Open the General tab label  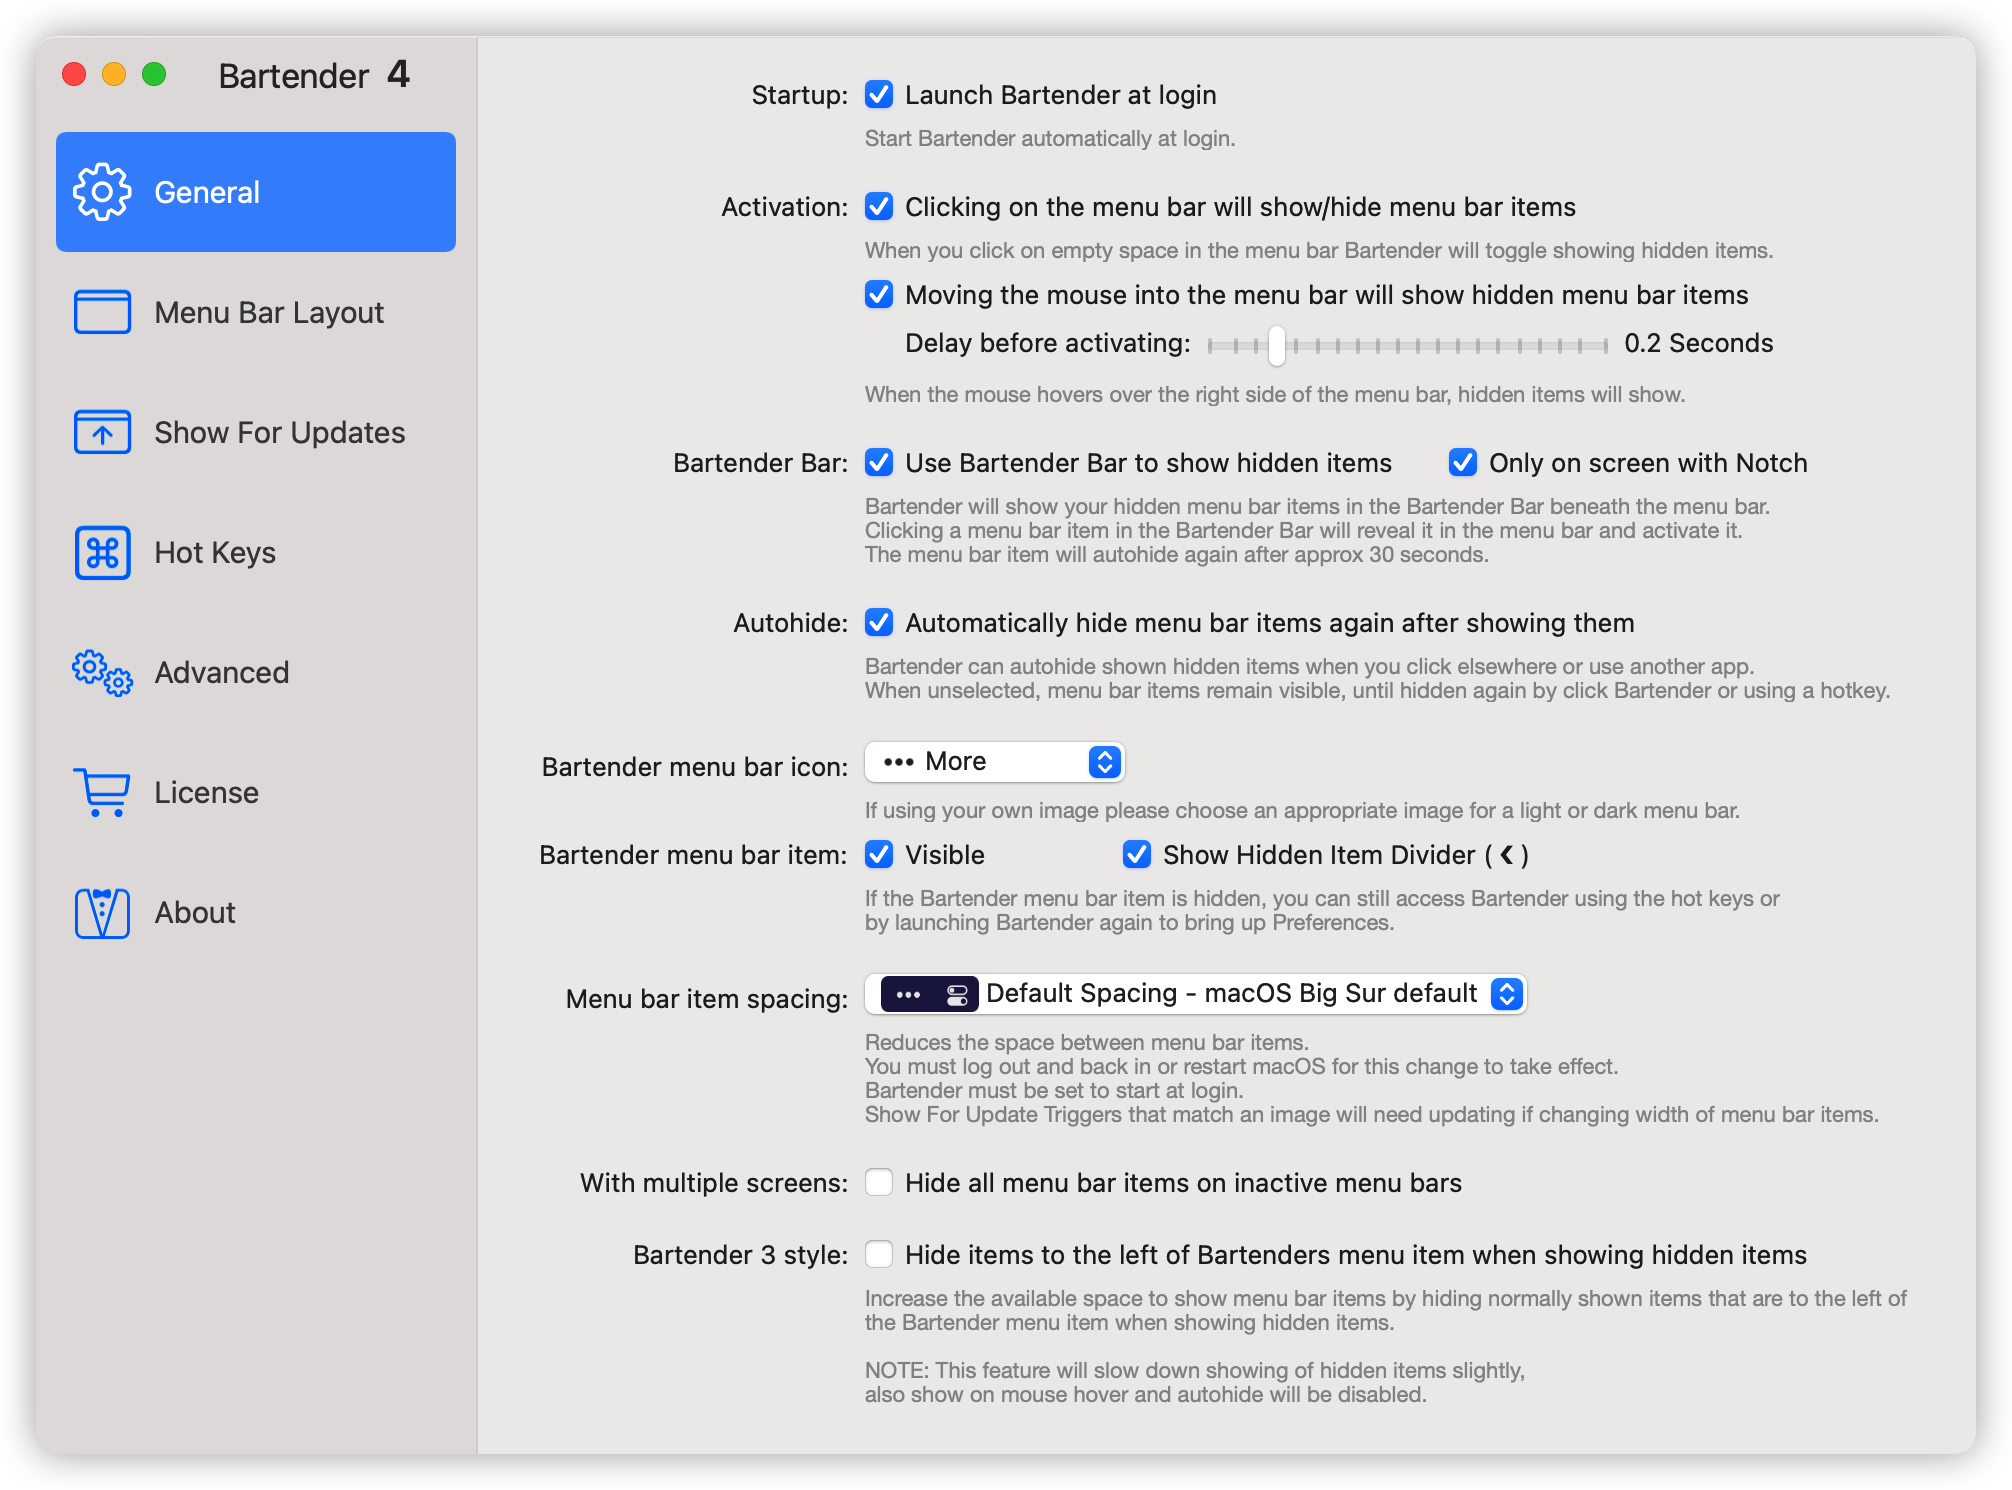click(x=207, y=192)
